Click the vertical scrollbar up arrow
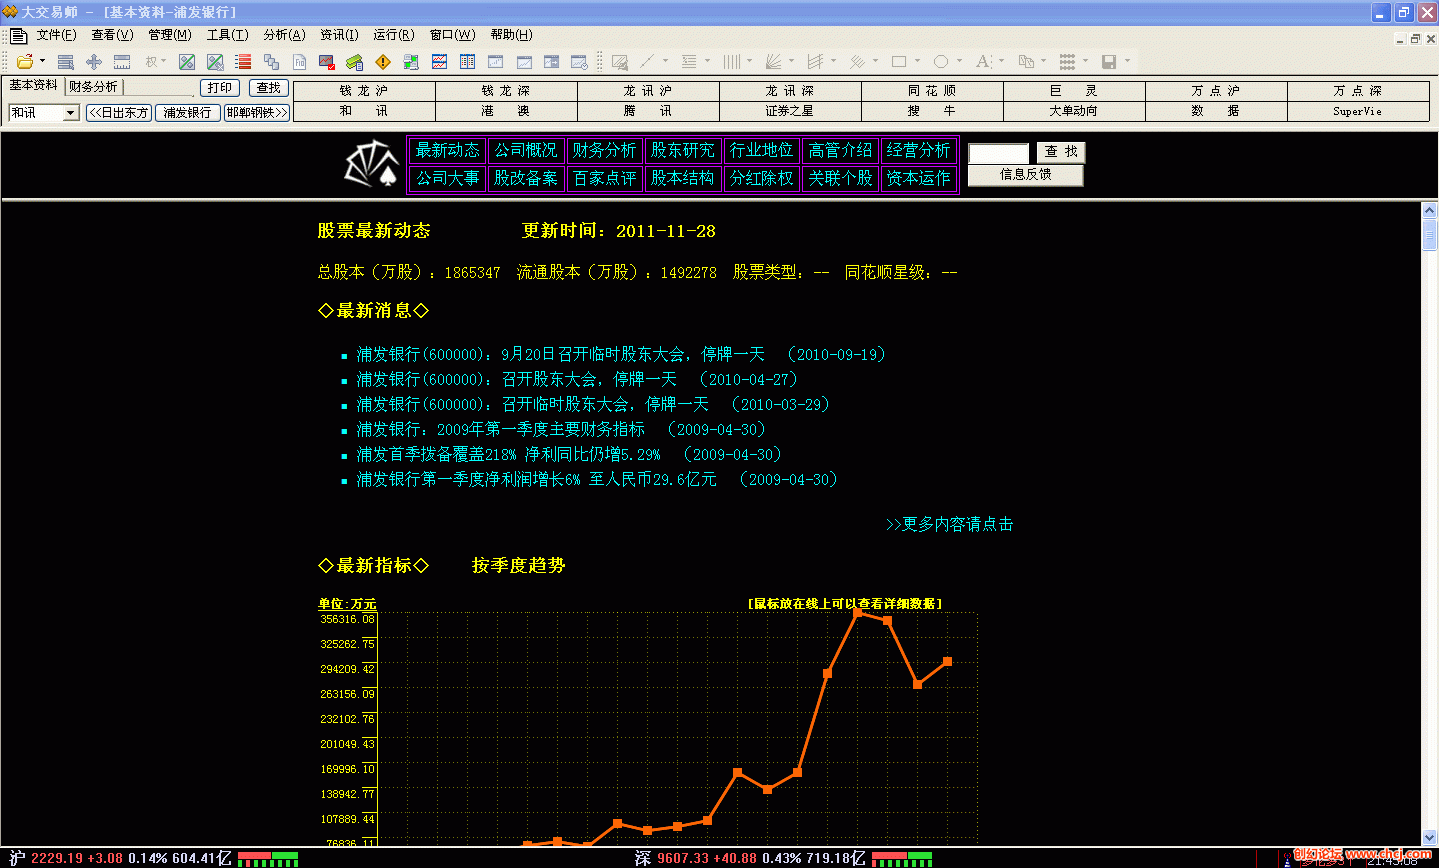1439x868 pixels. click(x=1429, y=210)
